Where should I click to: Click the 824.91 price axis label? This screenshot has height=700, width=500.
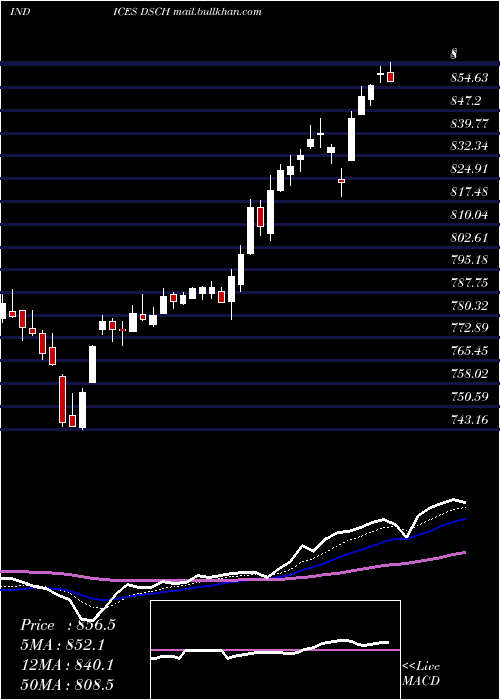pyautogui.click(x=469, y=169)
